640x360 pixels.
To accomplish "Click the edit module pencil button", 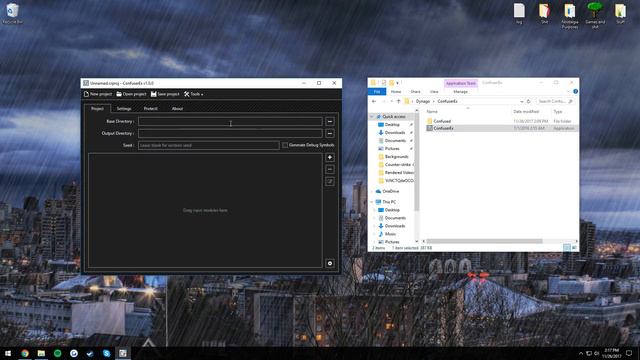I will [330, 181].
